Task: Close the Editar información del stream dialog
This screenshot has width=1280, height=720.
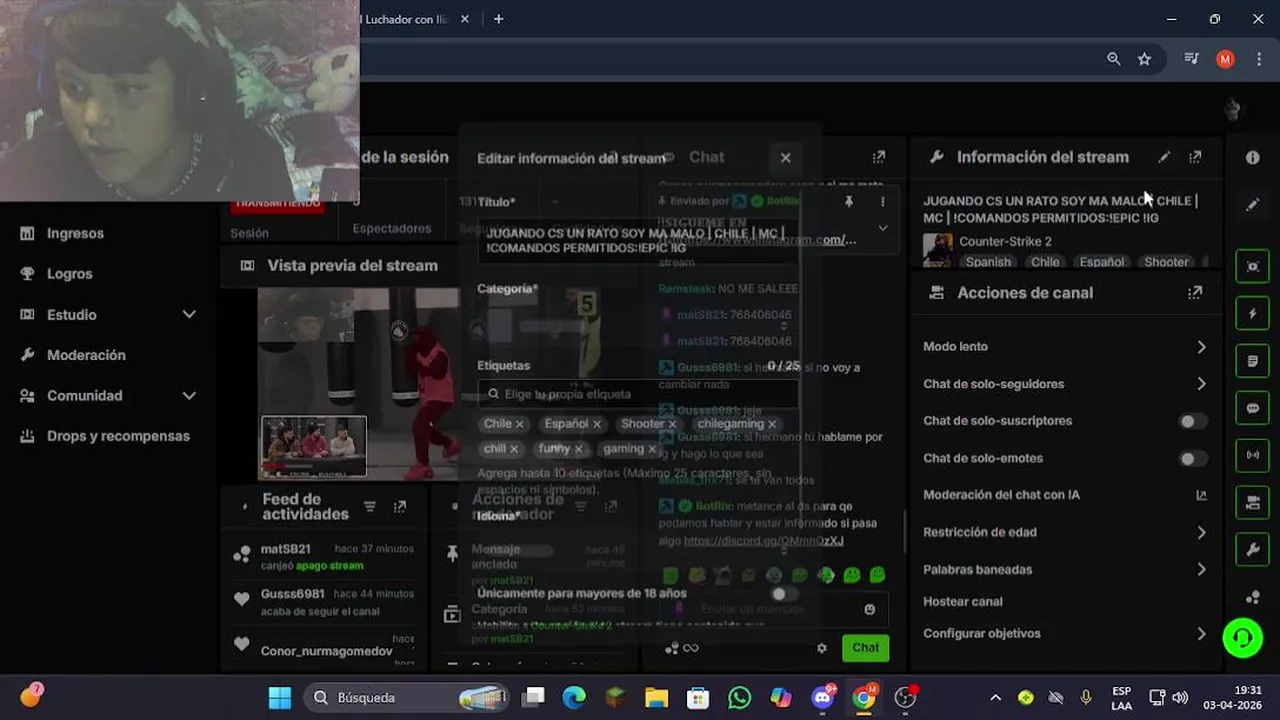Action: (x=785, y=157)
